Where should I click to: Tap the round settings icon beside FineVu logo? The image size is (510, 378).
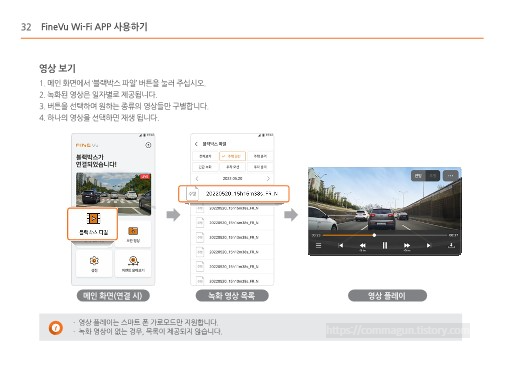point(148,145)
